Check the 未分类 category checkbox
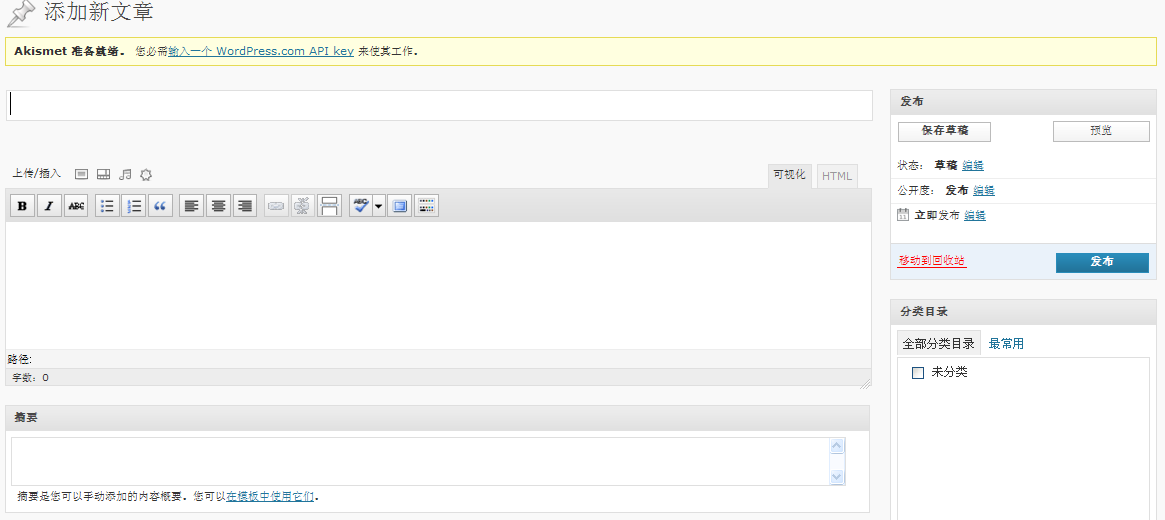Screen dimensions: 1165x520 [917, 373]
